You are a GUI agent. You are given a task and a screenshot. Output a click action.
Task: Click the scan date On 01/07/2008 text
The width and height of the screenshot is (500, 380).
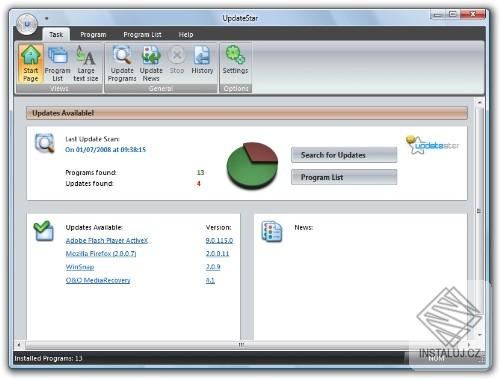tap(105, 150)
